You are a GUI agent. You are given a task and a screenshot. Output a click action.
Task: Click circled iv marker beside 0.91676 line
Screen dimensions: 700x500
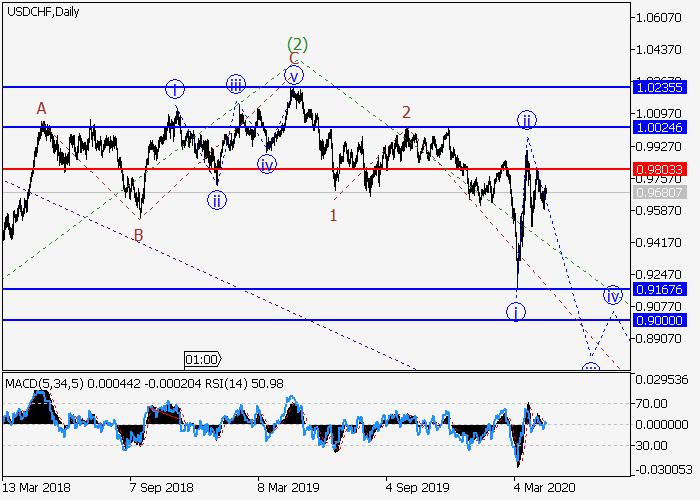tap(612, 295)
